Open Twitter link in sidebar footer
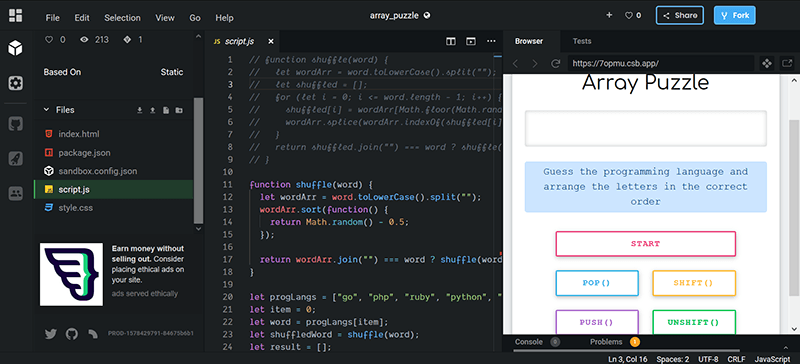This screenshot has width=800, height=364. 51,334
